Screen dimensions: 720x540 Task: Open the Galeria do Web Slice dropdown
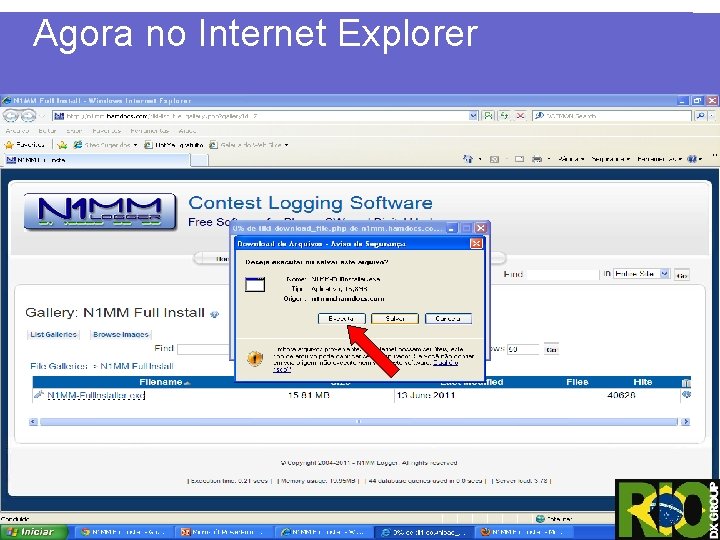[x=248, y=145]
